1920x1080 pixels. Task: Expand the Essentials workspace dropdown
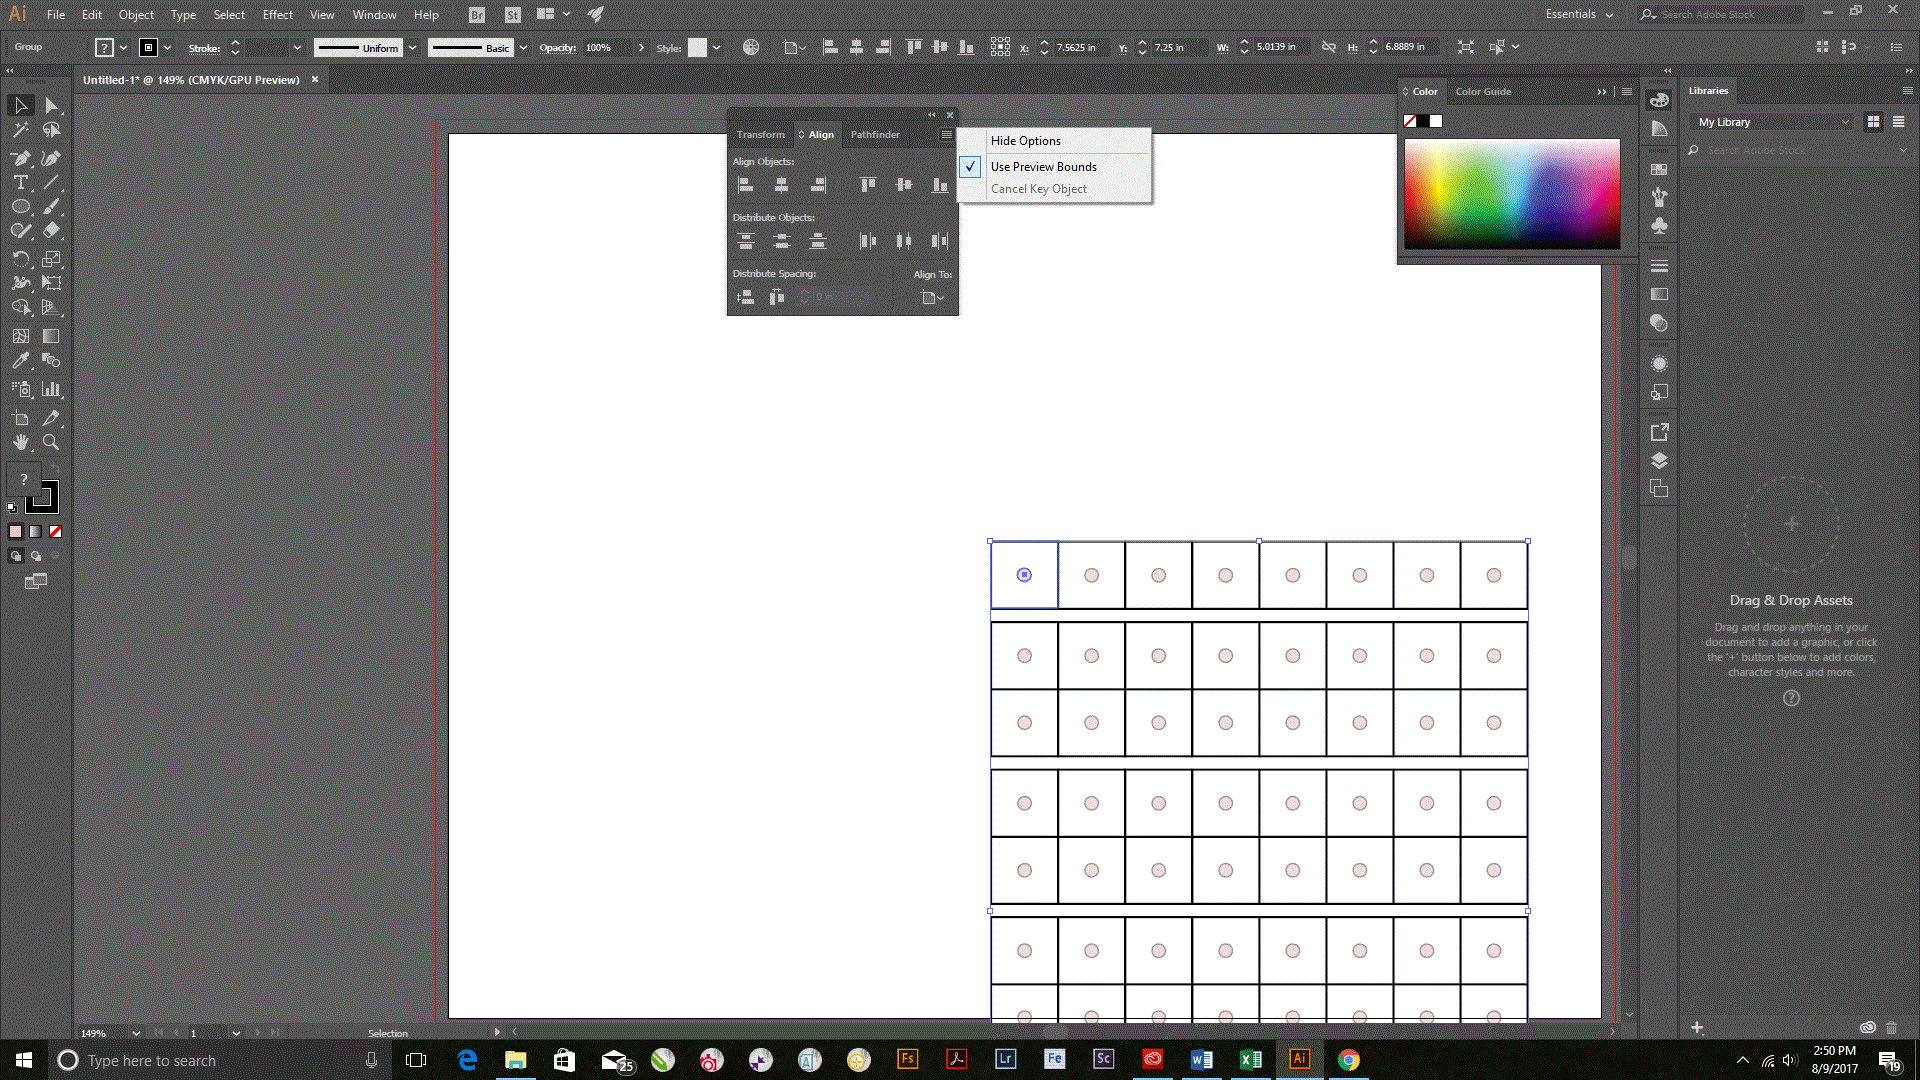tap(1579, 14)
